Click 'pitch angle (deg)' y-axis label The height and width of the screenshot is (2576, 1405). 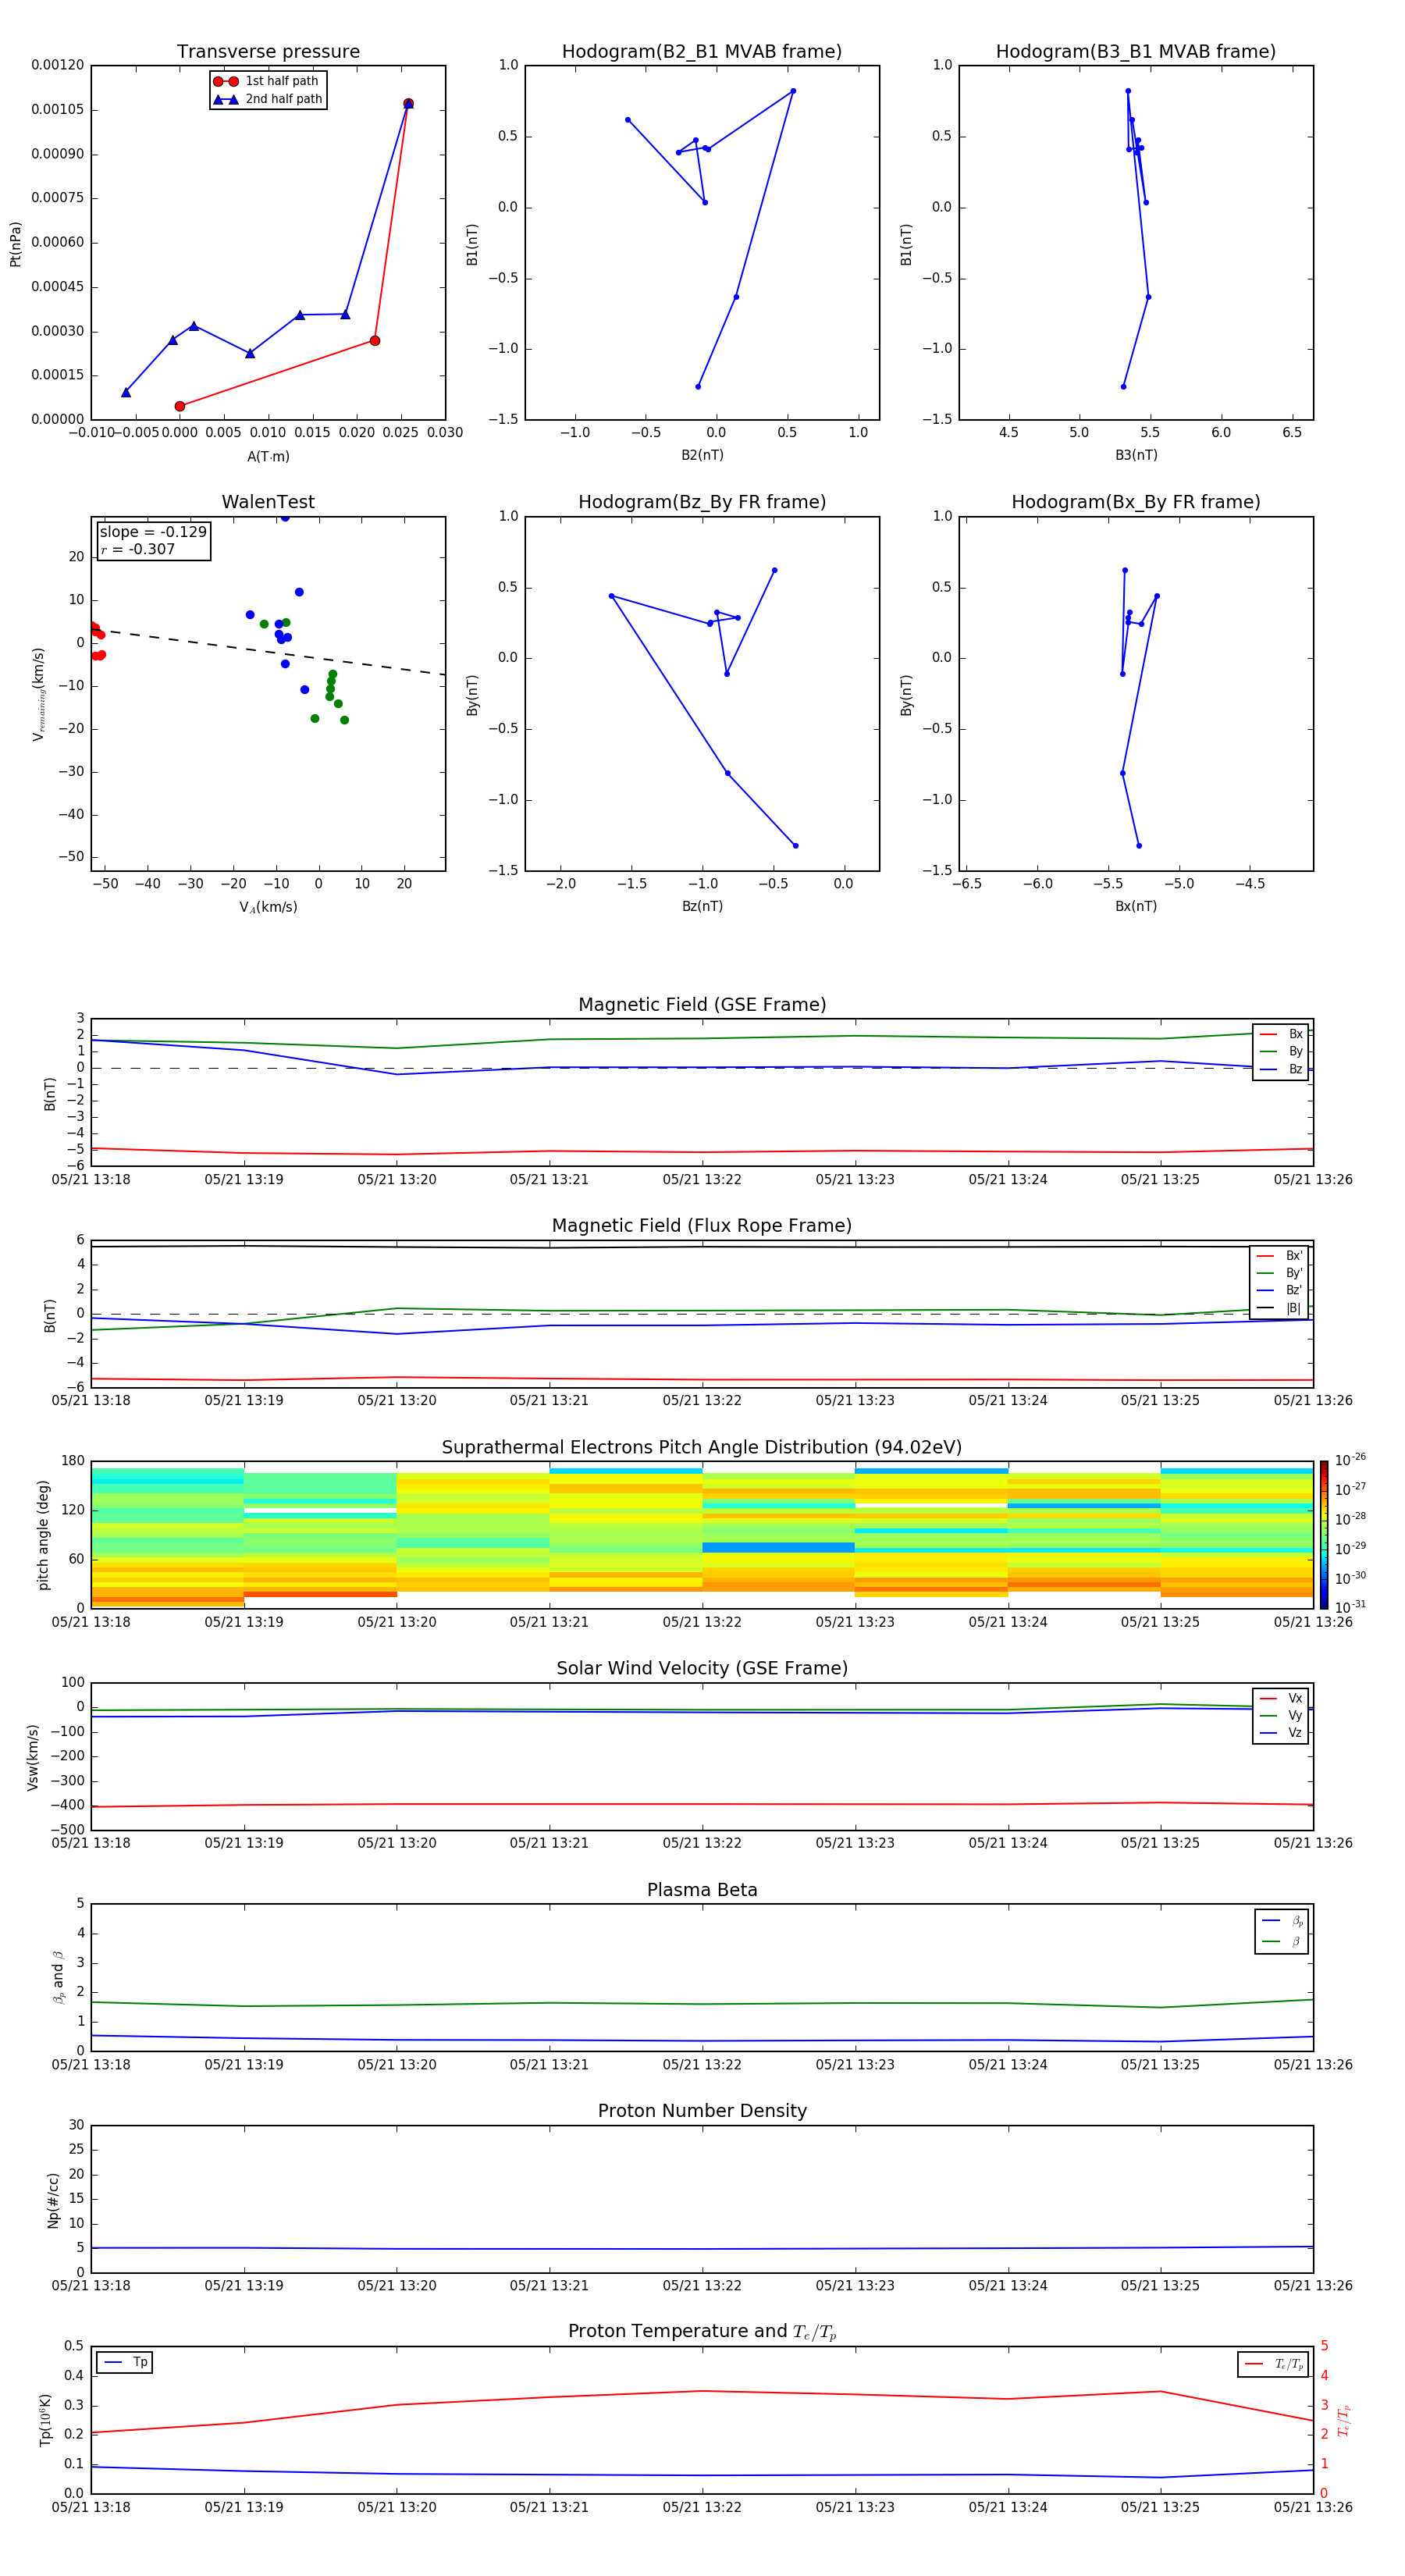pos(43,1535)
